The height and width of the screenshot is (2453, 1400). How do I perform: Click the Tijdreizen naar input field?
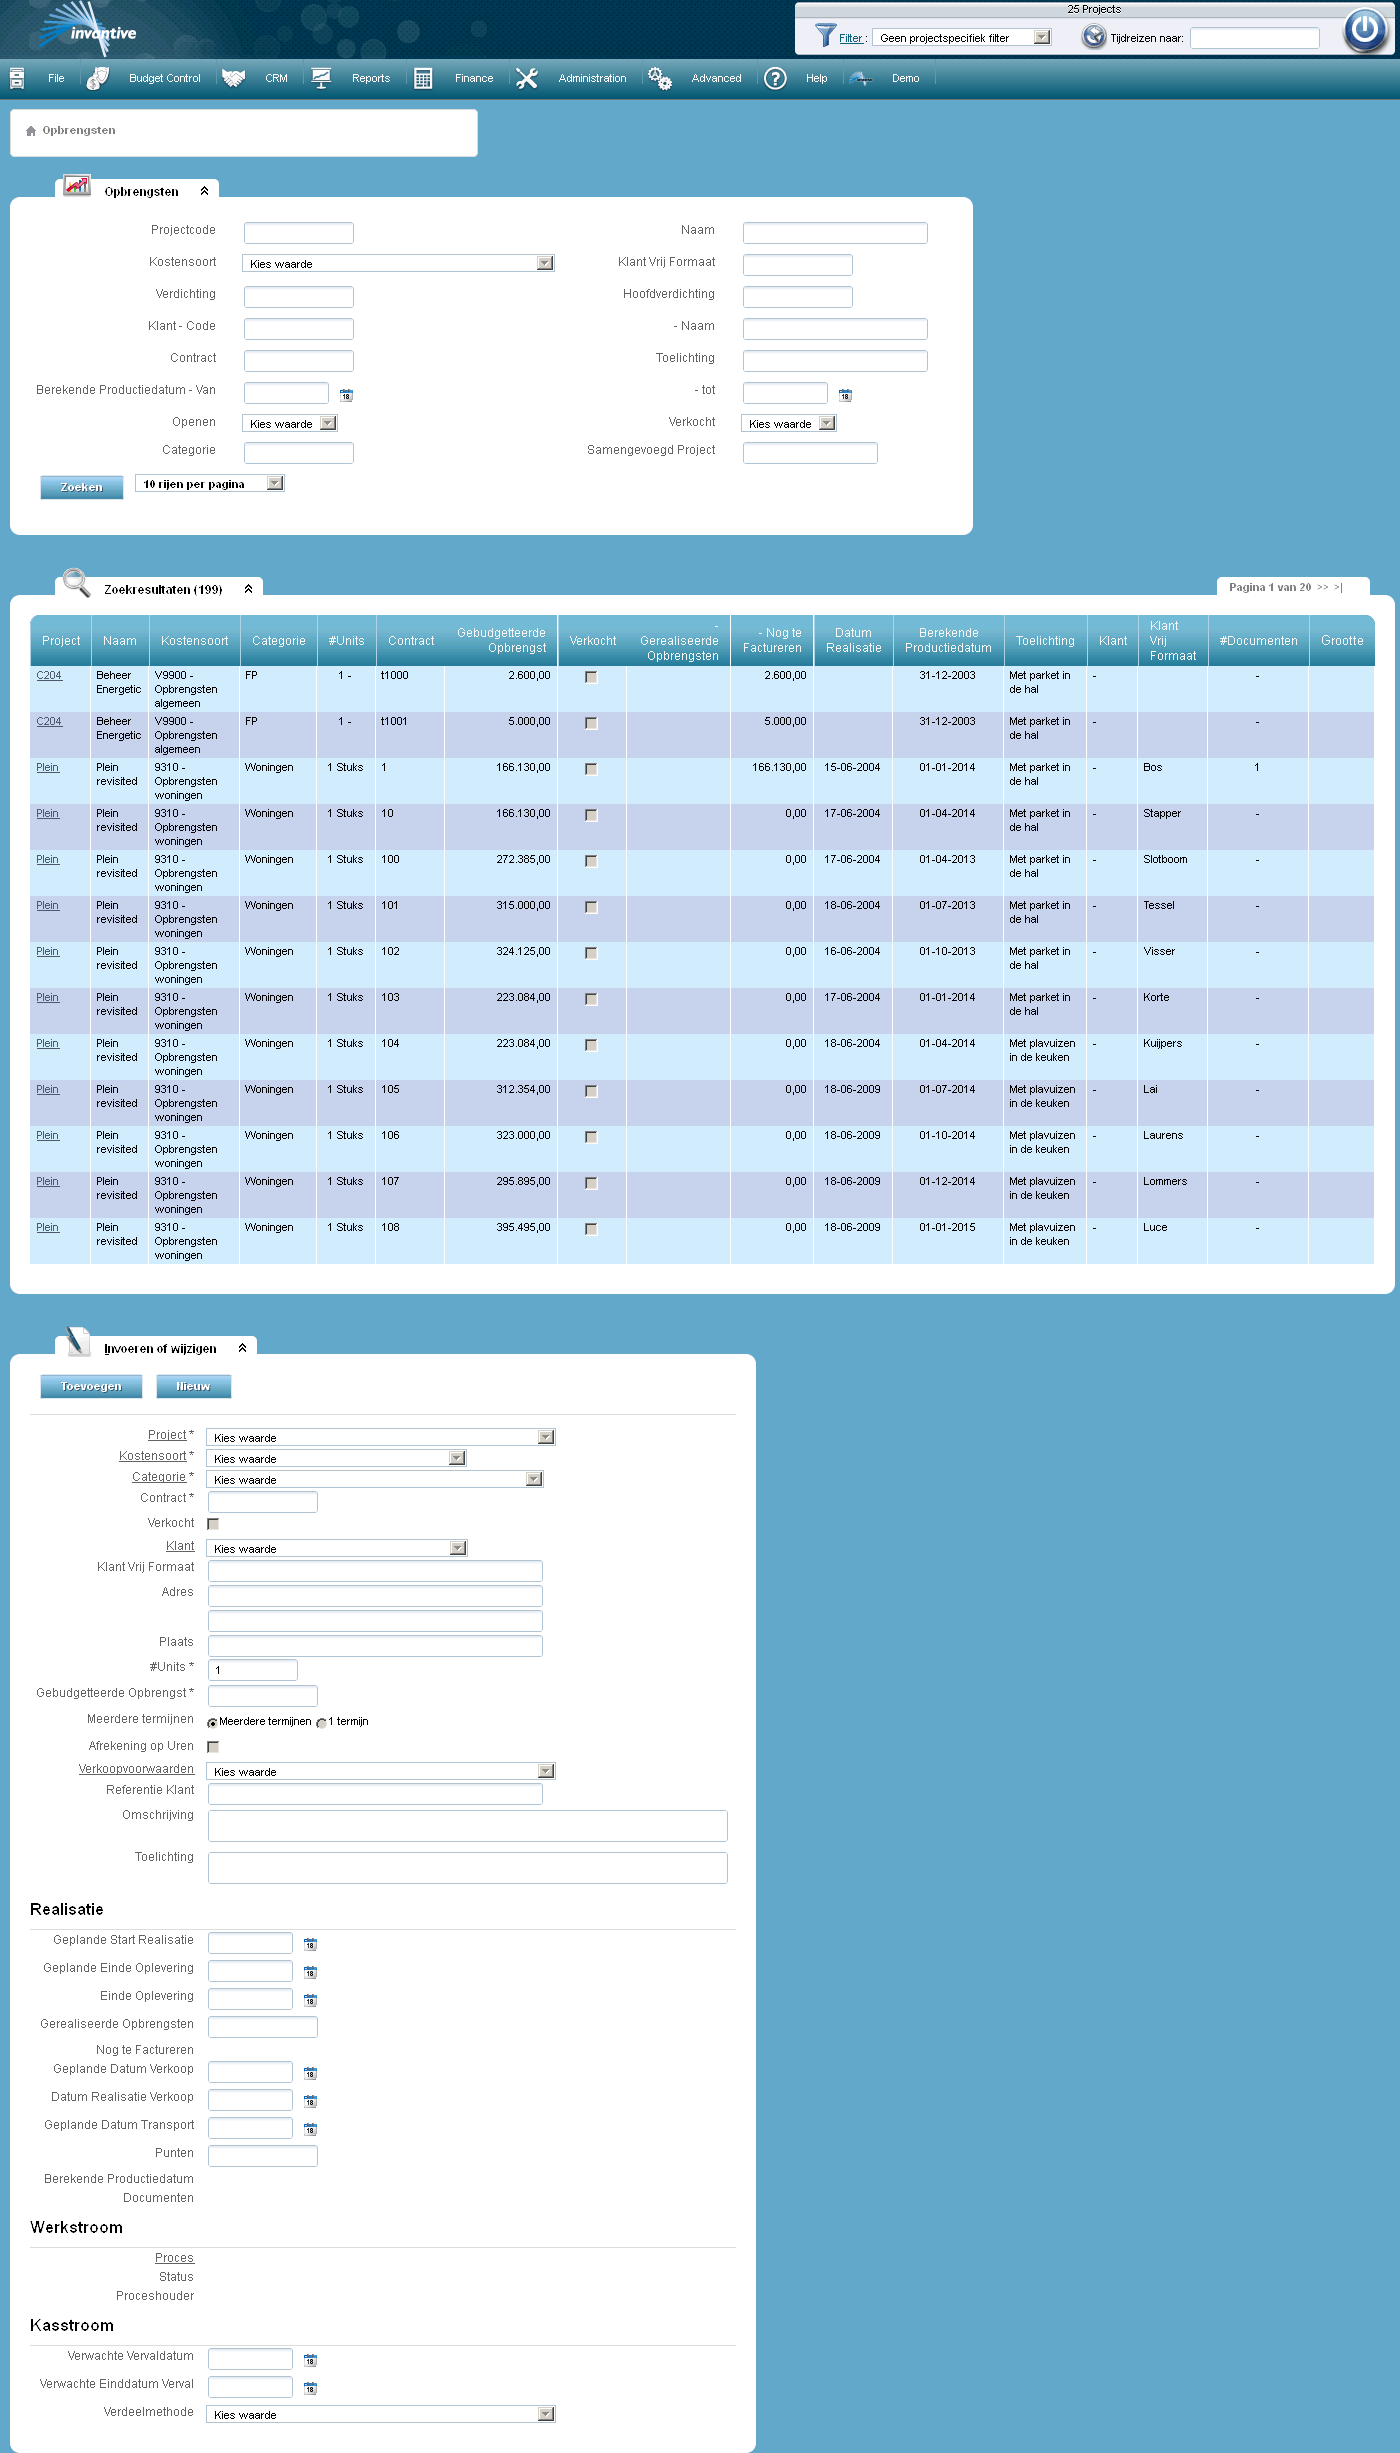point(1255,38)
